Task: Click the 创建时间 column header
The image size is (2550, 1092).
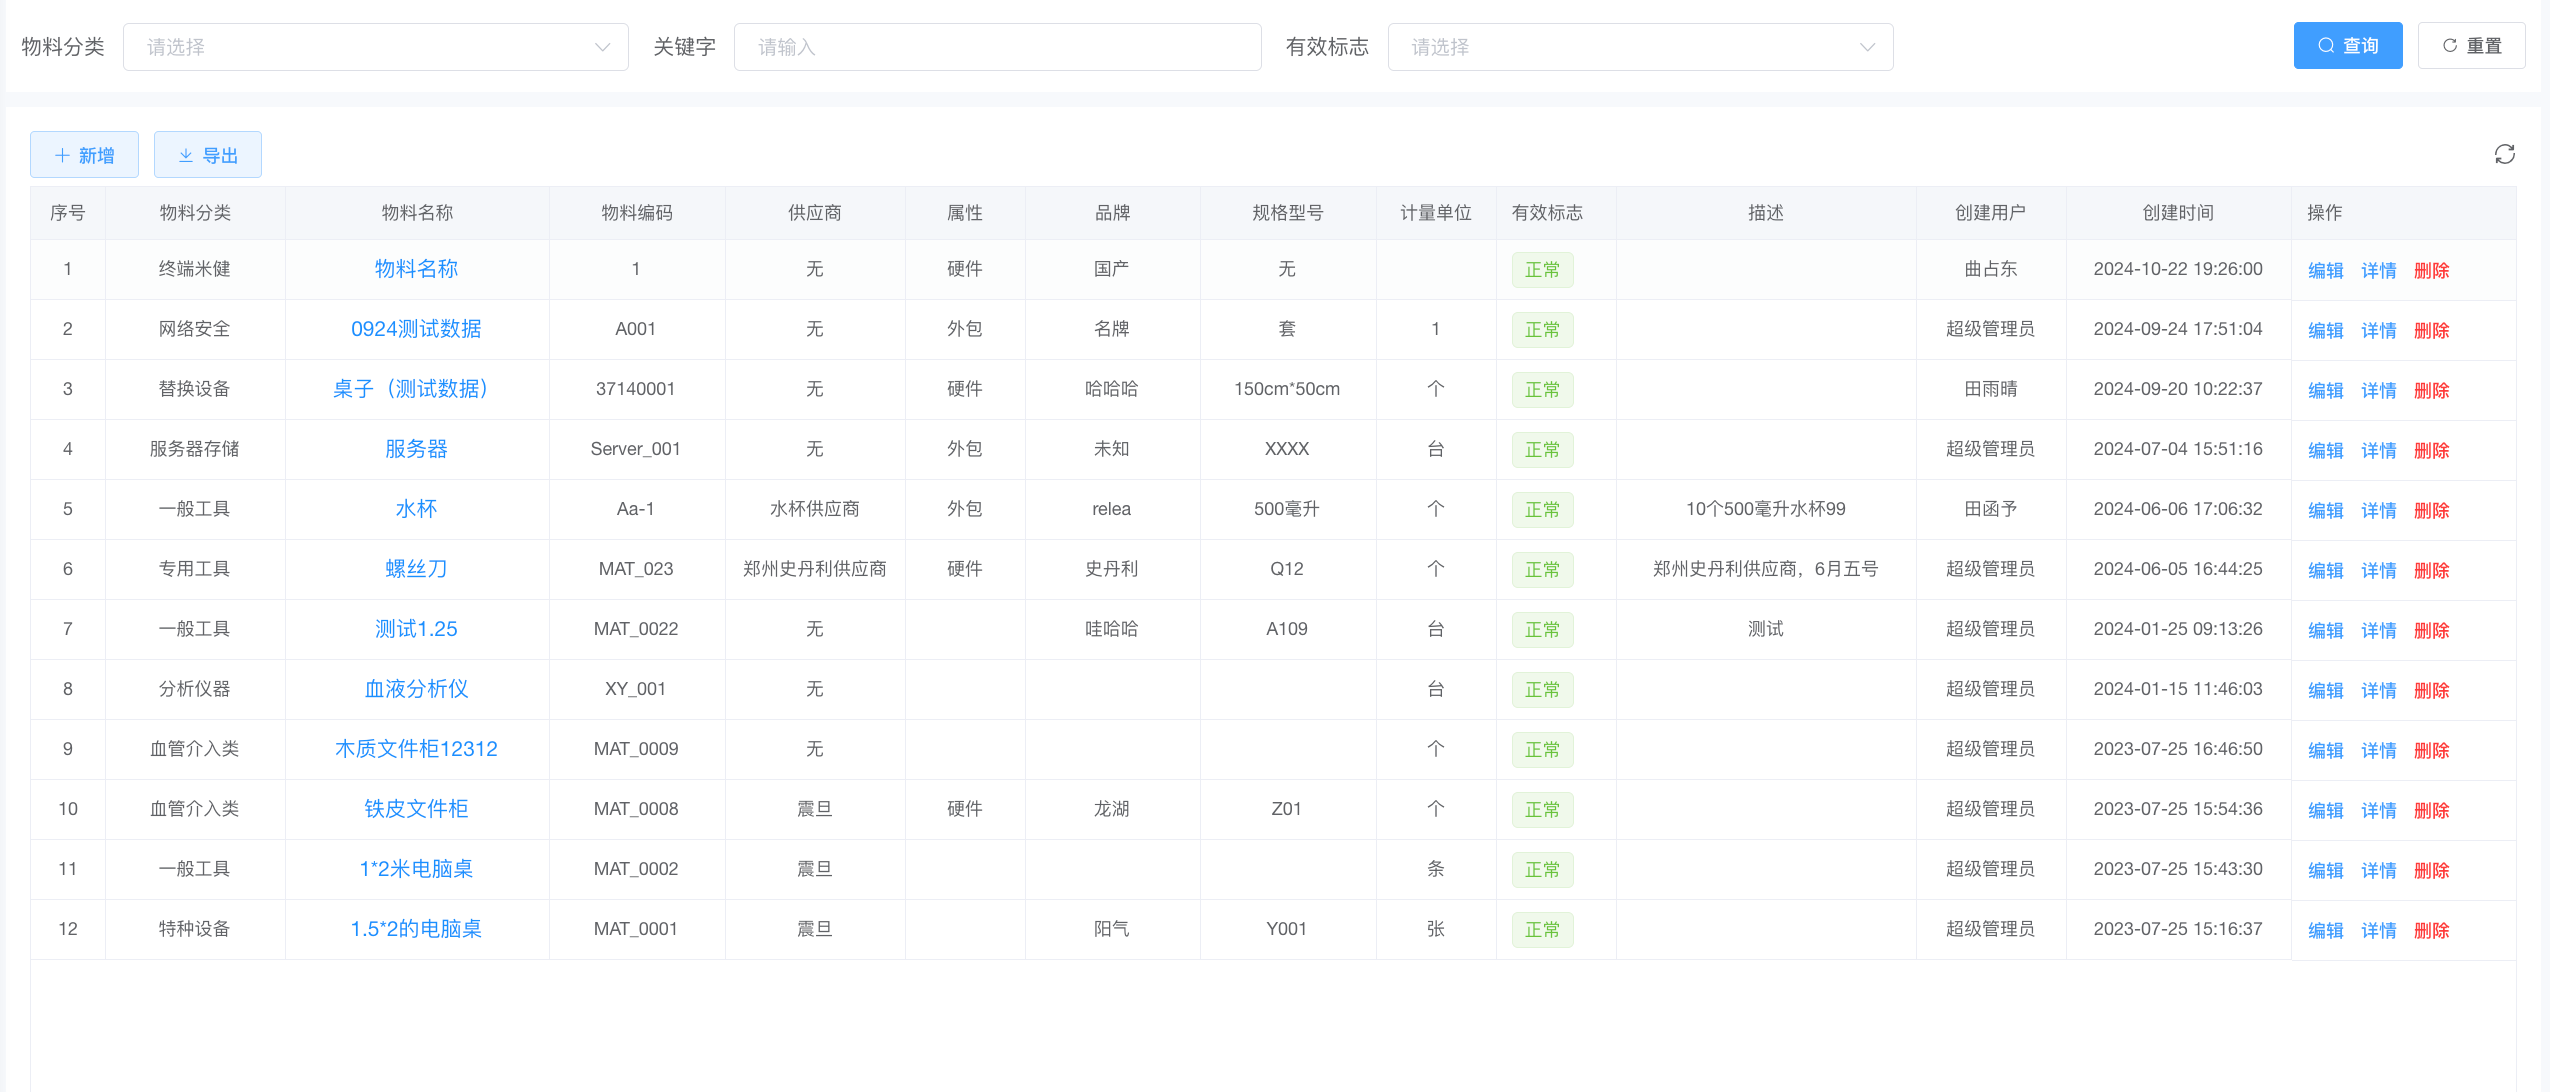Action: pyautogui.click(x=2177, y=213)
